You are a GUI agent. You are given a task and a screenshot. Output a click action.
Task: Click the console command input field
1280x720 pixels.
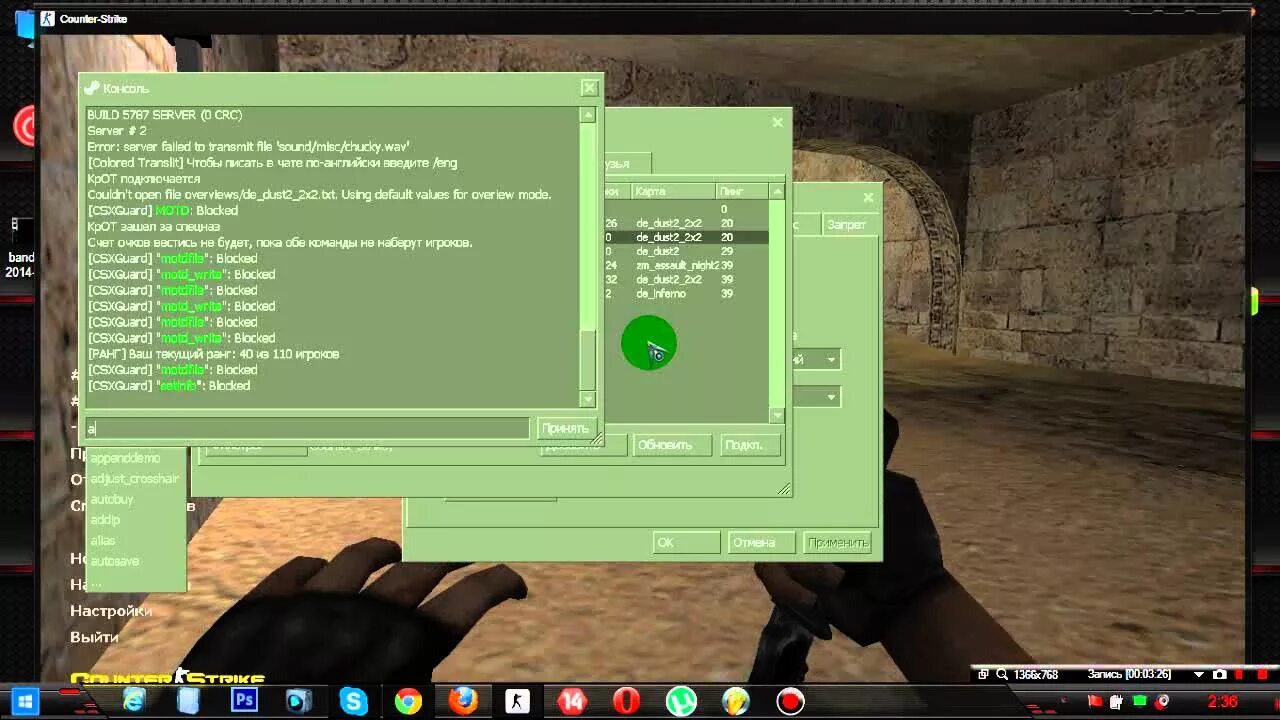pos(307,428)
